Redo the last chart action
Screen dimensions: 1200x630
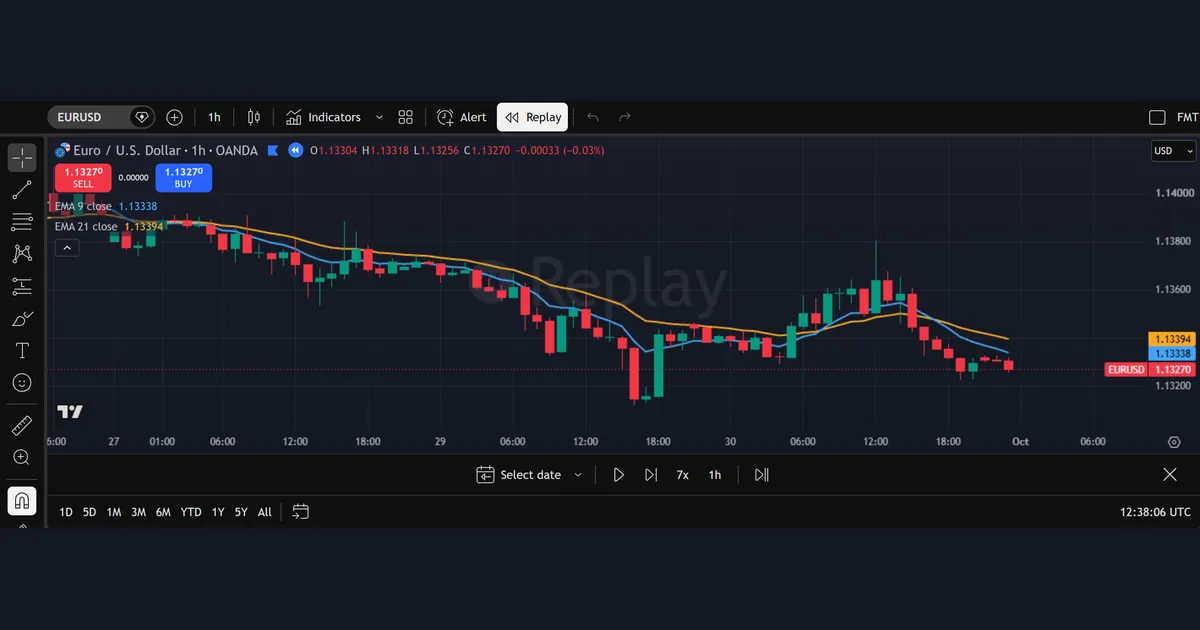[x=625, y=117]
